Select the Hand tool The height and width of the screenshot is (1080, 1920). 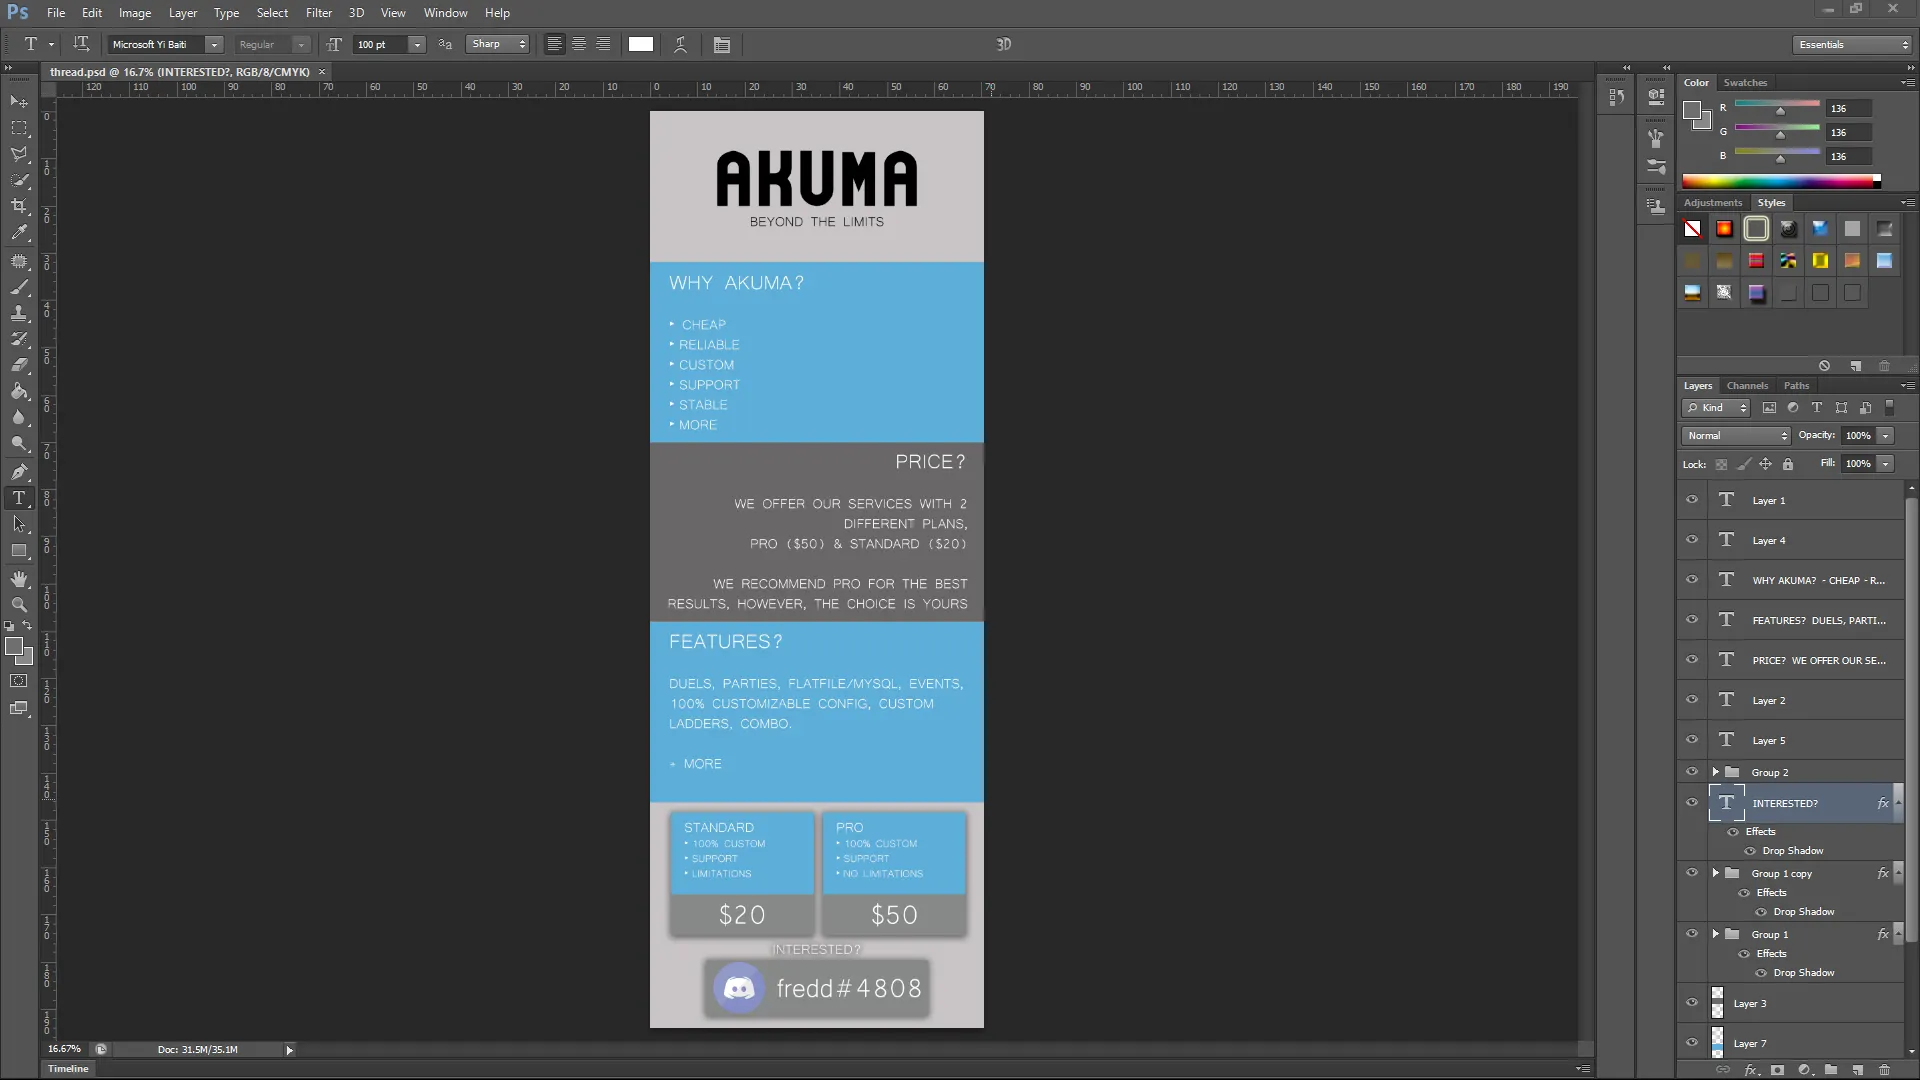point(19,579)
